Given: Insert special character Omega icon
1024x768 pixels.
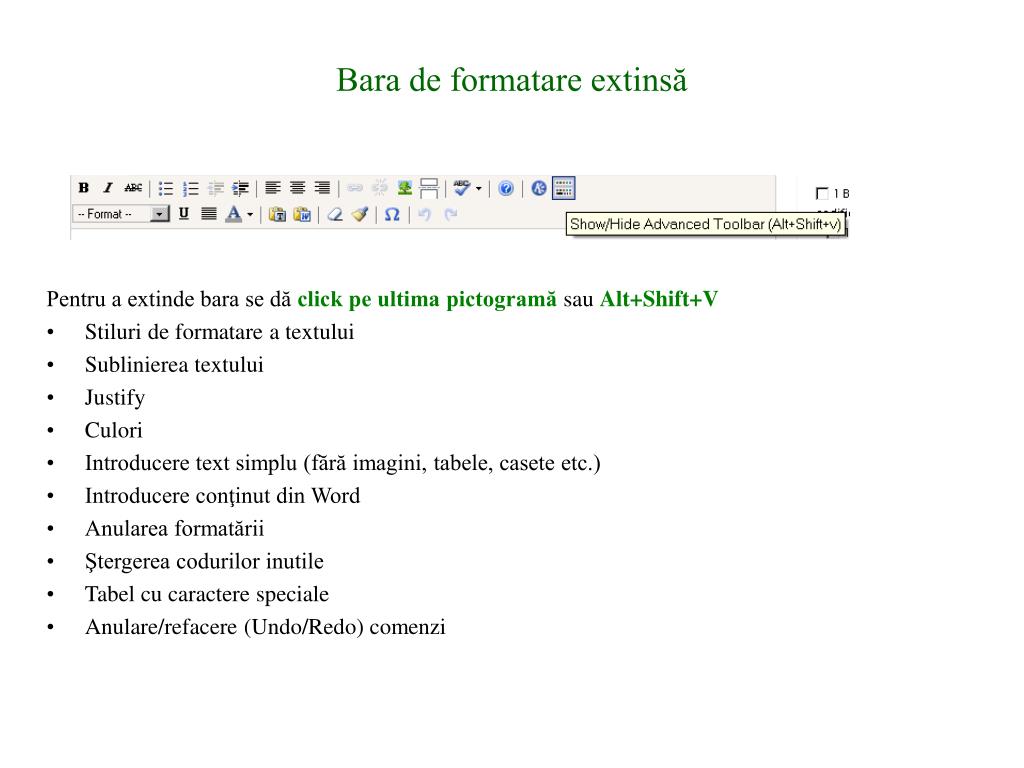Looking at the screenshot, I should point(392,214).
